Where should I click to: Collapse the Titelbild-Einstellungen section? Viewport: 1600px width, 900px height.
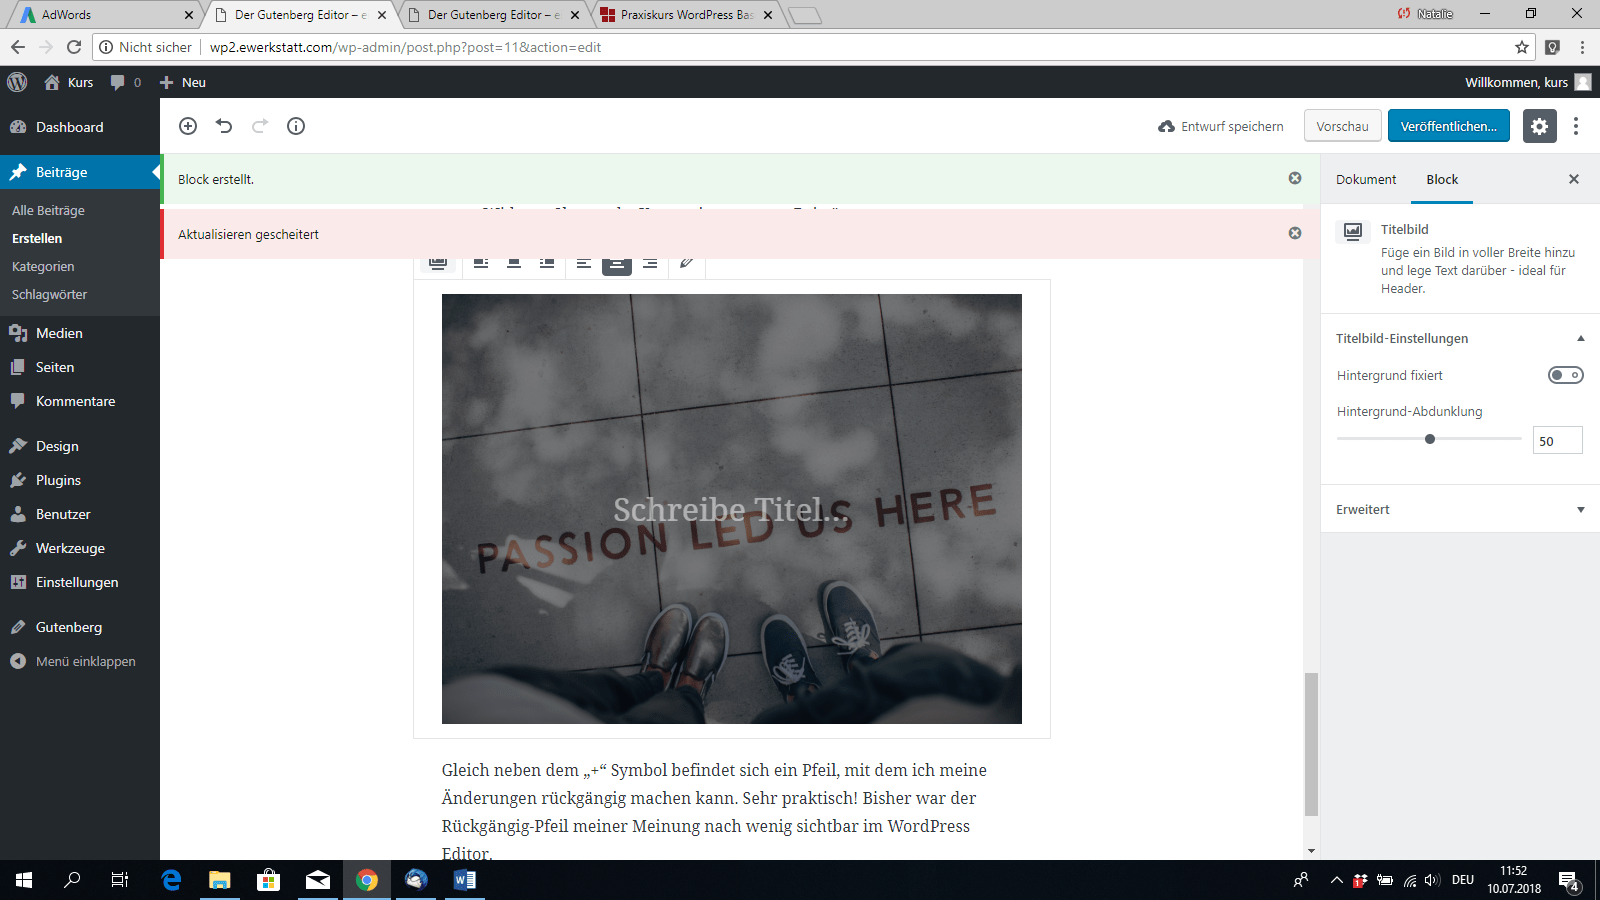click(x=1460, y=338)
